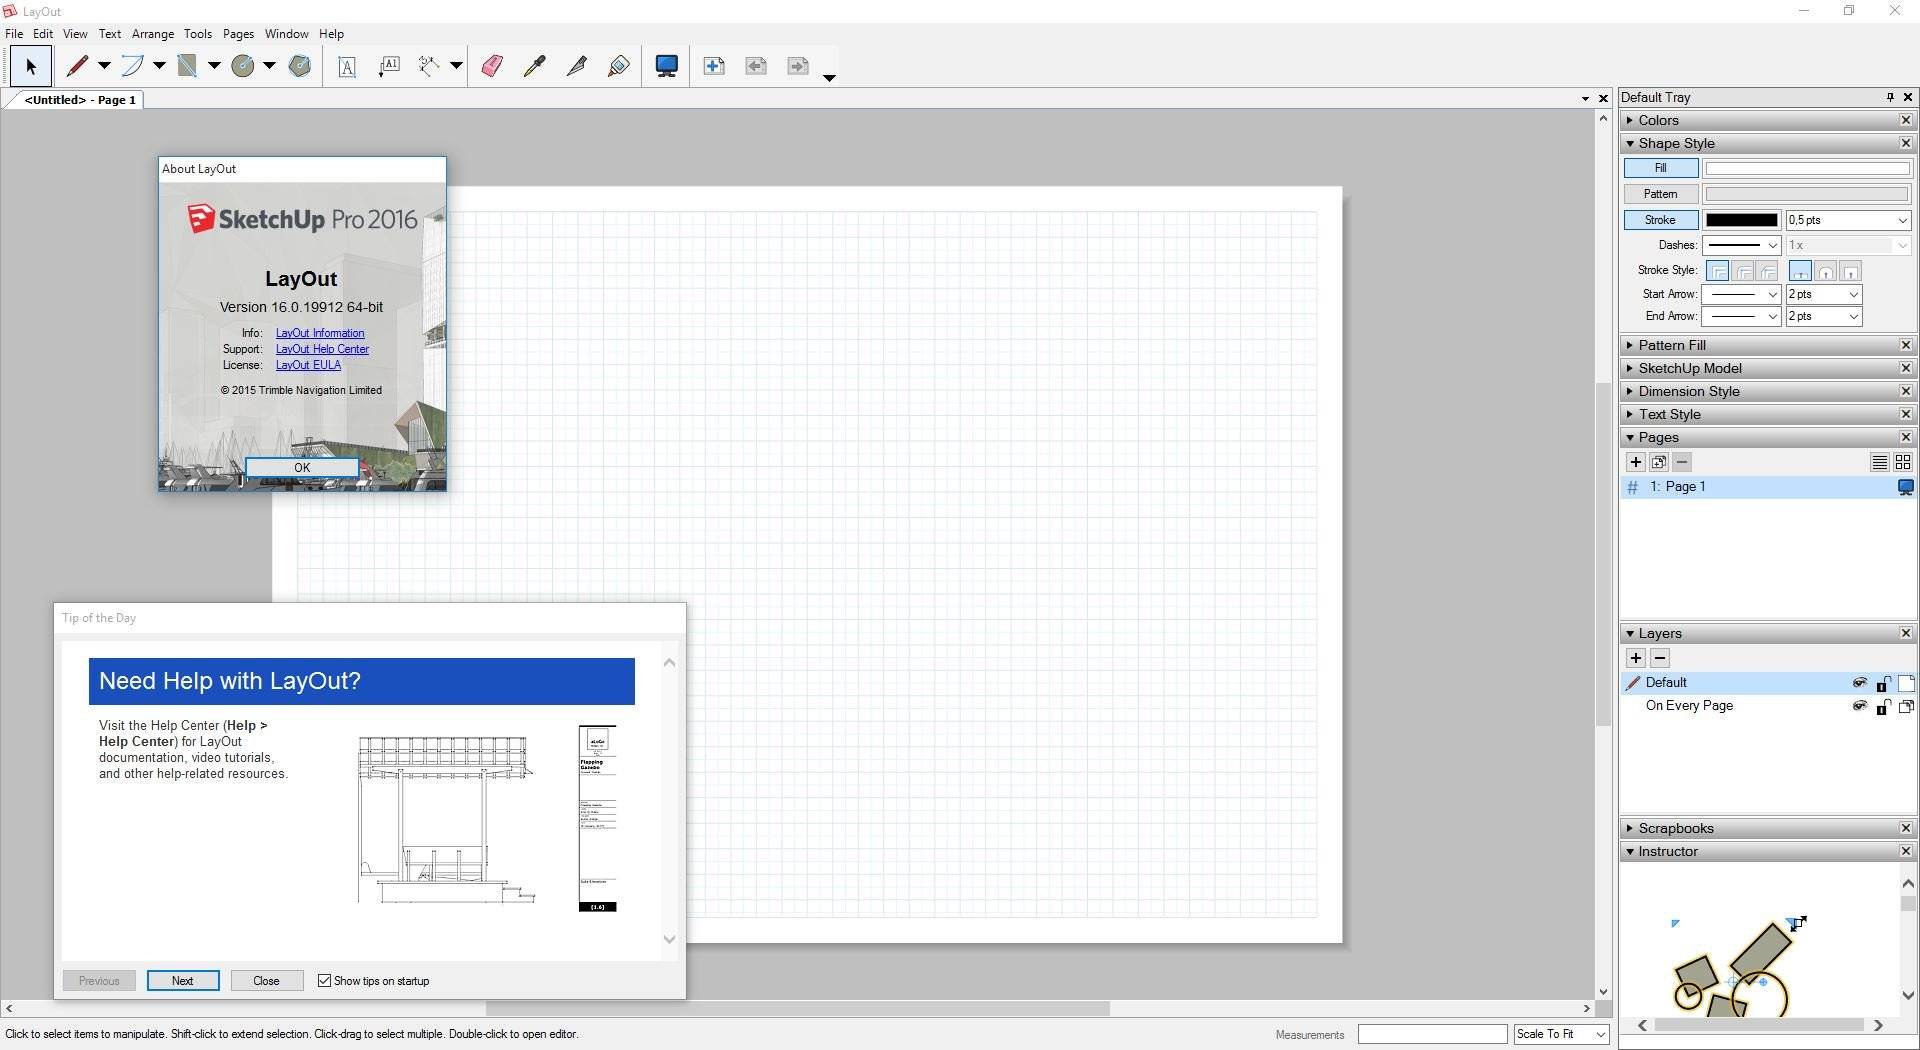Toggle the Stroke button in Shape Style
This screenshot has height=1050, width=1920.
click(x=1660, y=220)
